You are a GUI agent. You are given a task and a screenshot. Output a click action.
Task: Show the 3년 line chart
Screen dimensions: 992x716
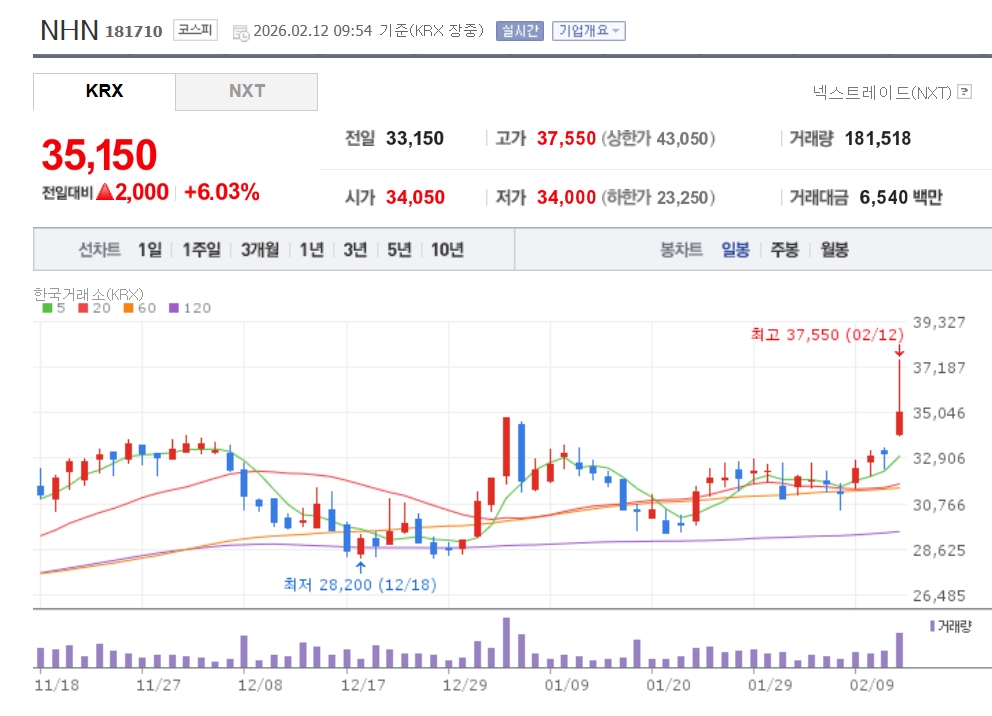[x=356, y=250]
